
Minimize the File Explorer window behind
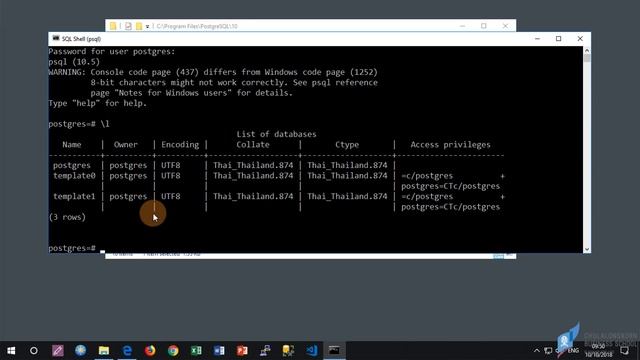pos(462,26)
